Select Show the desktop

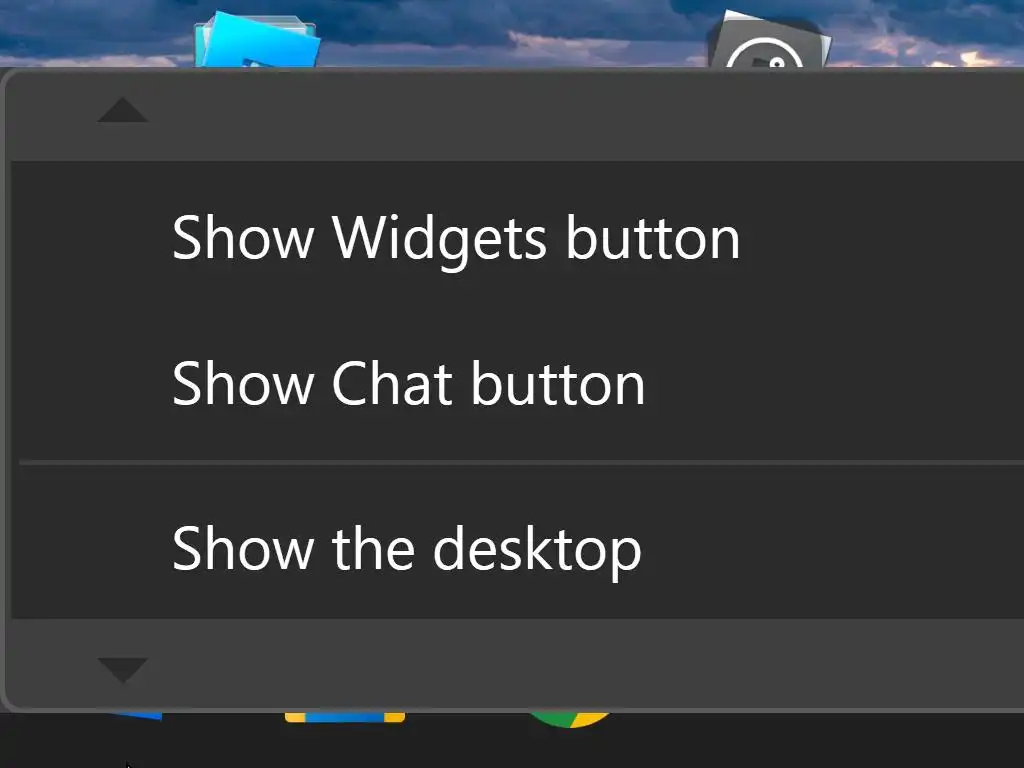517,542
